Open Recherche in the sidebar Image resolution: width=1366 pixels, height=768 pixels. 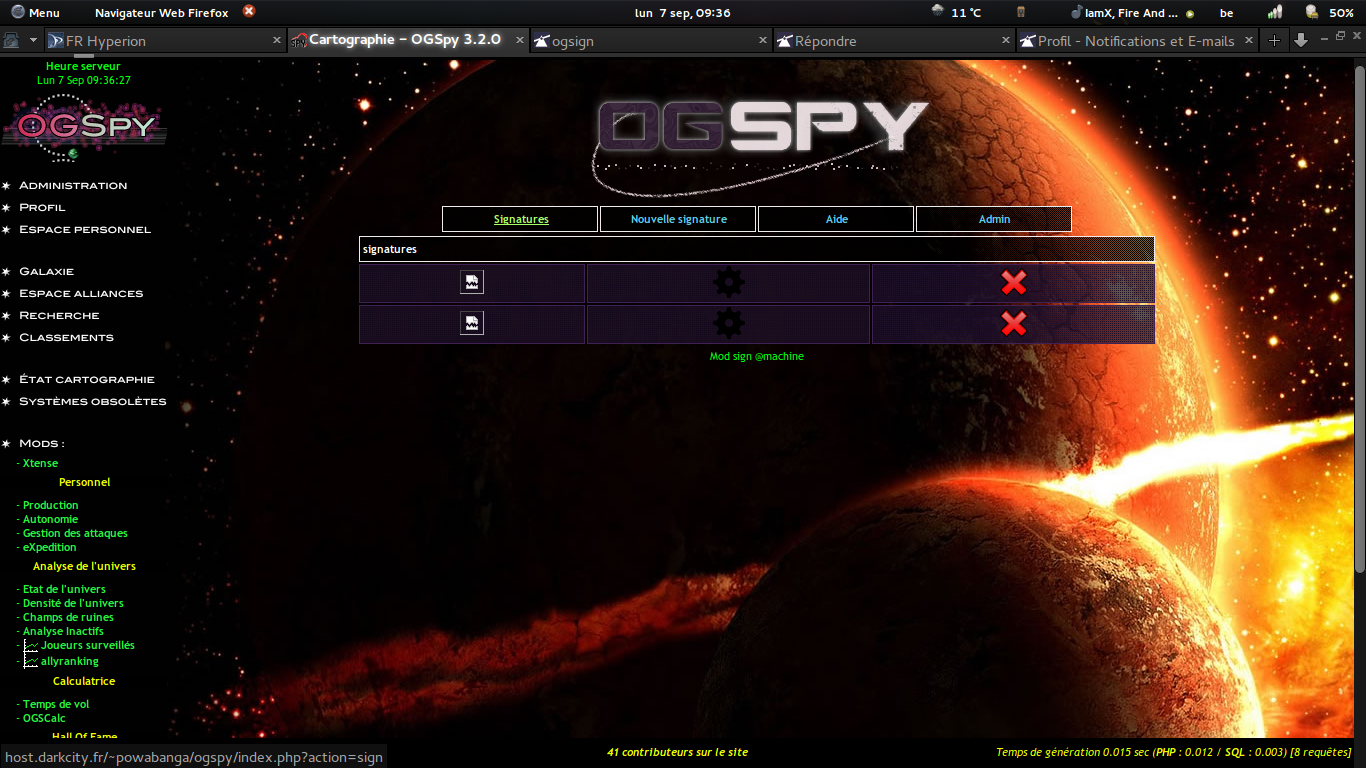click(59, 315)
